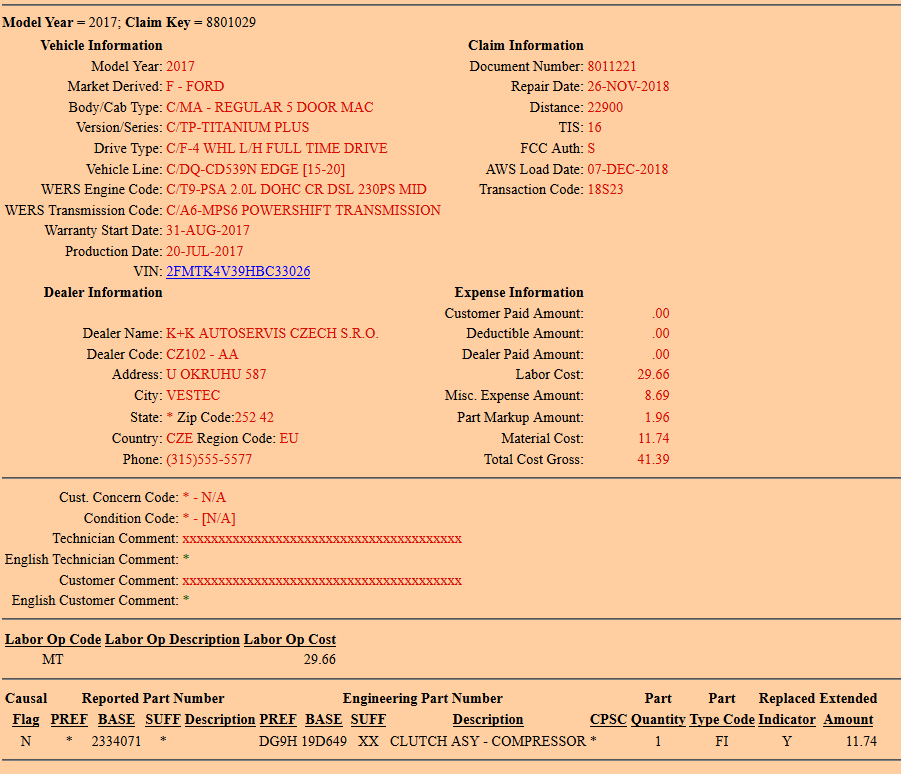901x774 pixels.
Task: Select the CLUTCH ASY - COMPRESSOR description
Action: (x=488, y=742)
